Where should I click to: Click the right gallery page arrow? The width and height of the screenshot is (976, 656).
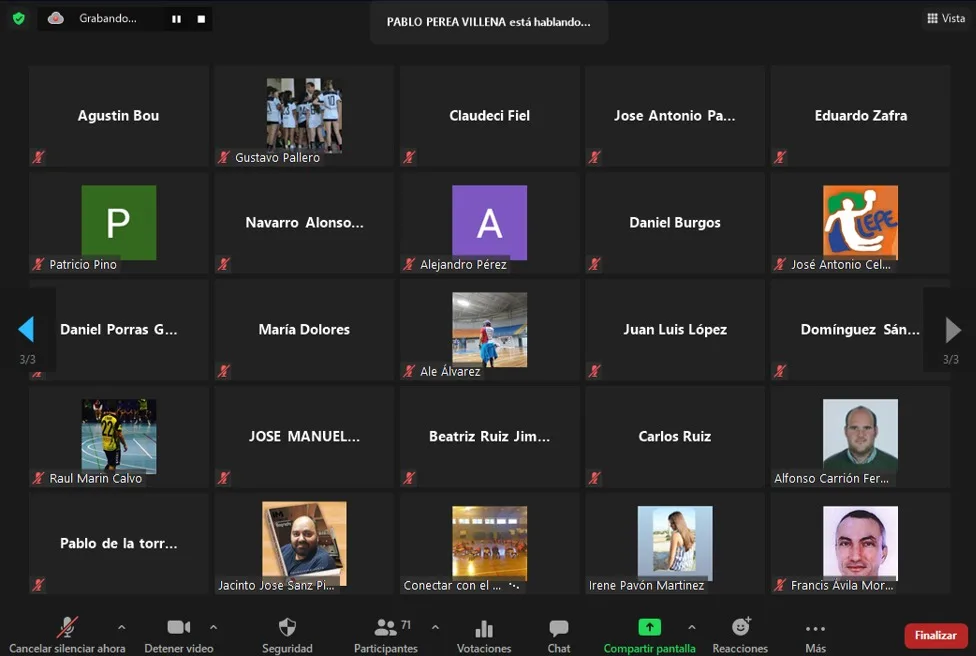[952, 329]
